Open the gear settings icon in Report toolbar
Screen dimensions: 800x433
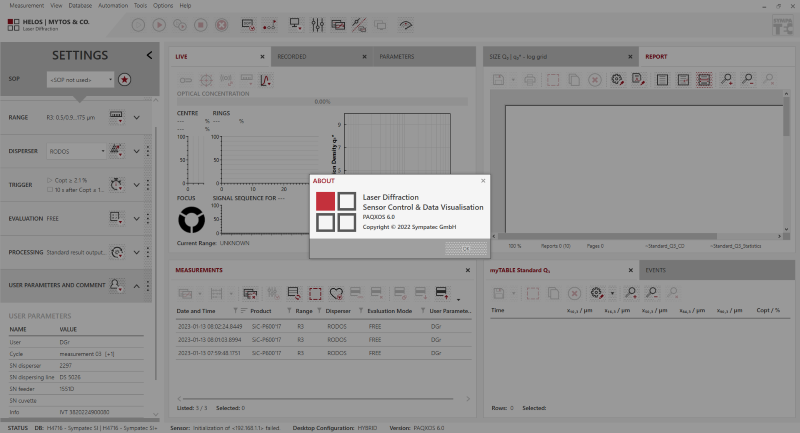point(617,80)
